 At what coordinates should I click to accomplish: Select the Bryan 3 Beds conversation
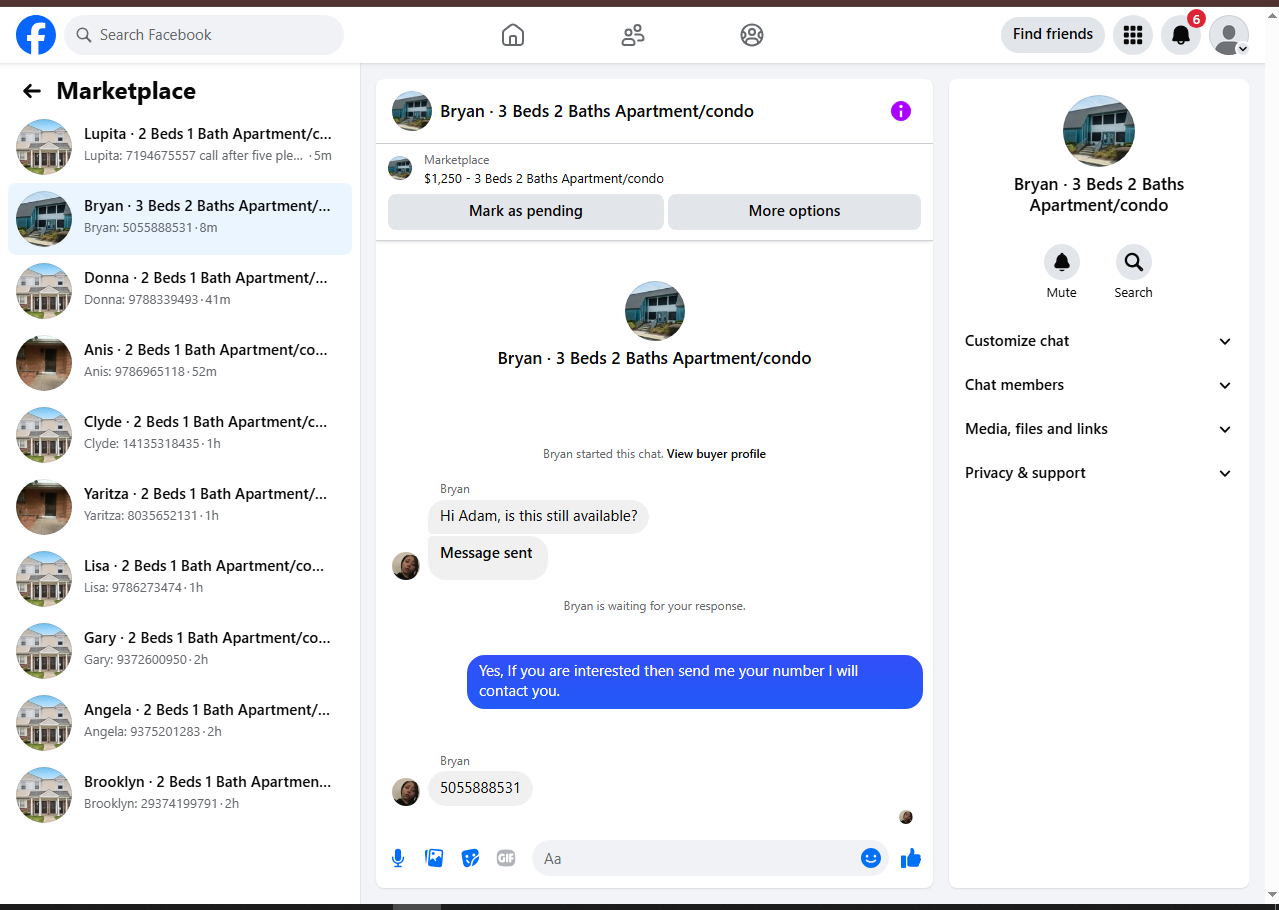coord(180,219)
